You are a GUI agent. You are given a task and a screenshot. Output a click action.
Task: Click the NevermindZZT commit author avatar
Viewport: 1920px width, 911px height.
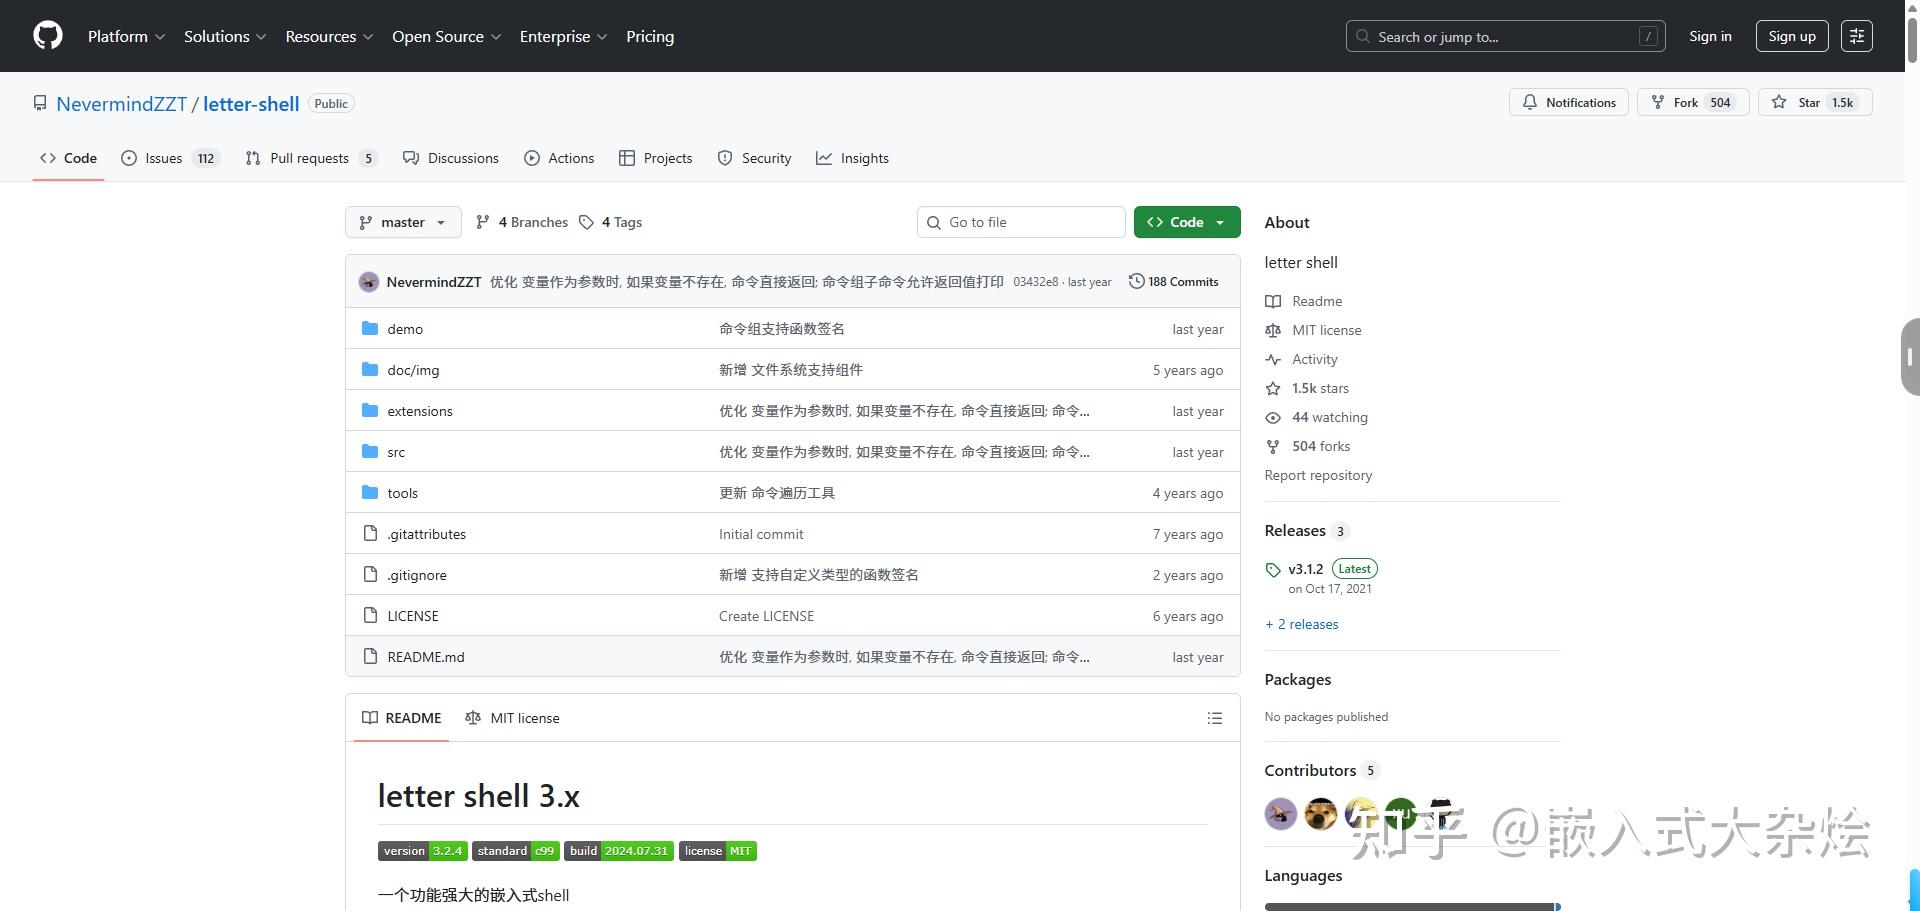click(369, 282)
